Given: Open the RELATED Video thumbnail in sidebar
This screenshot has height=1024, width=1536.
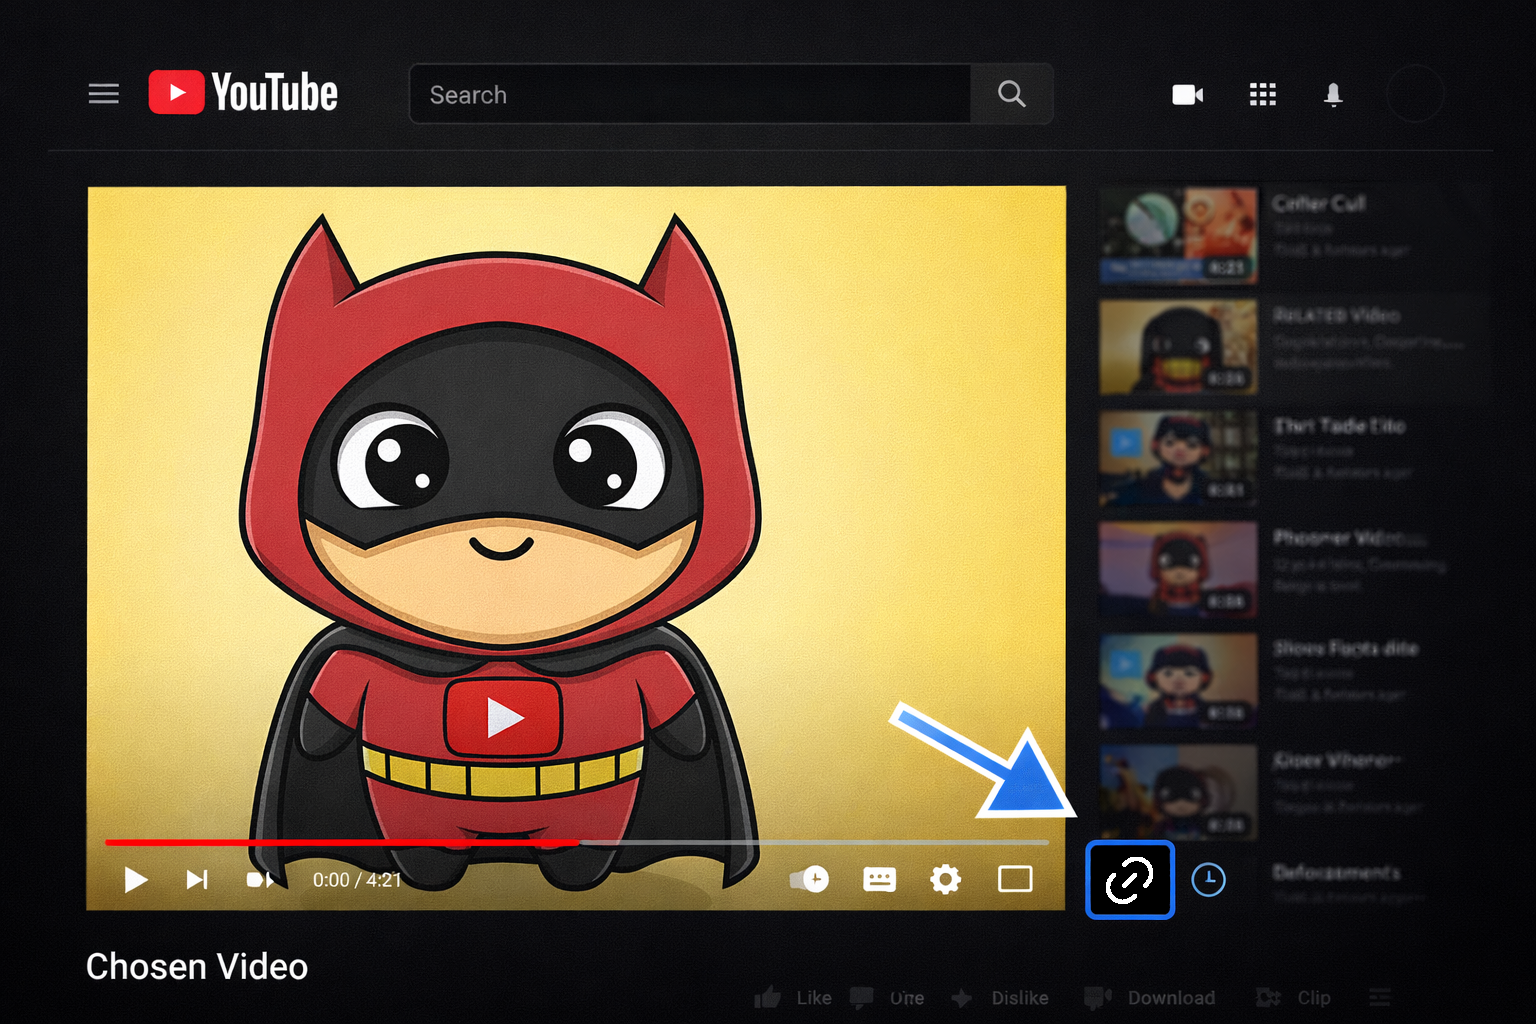Looking at the screenshot, I should click(1178, 347).
